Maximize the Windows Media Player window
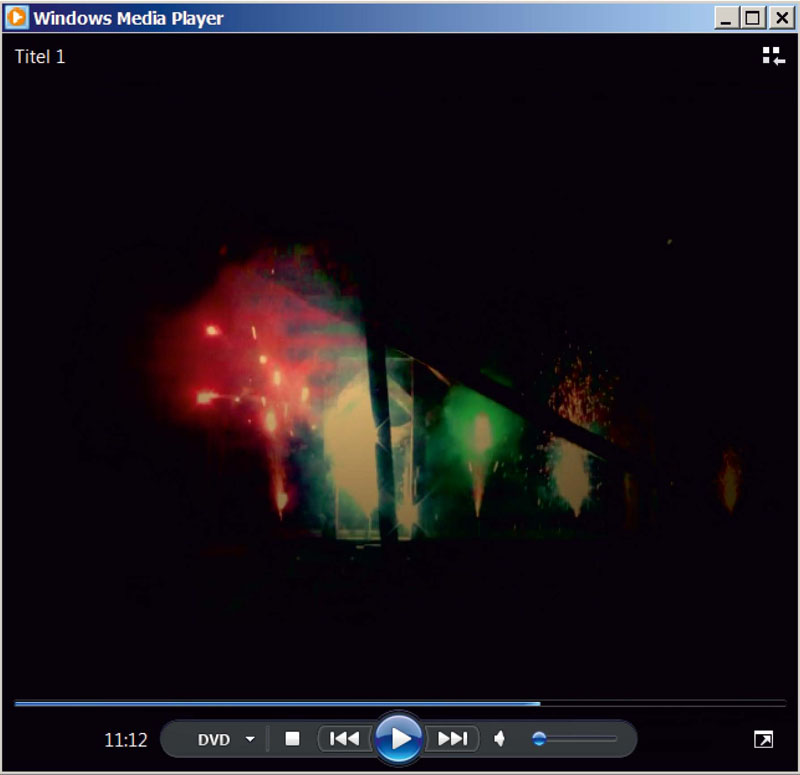This screenshot has height=775, width=800. pyautogui.click(x=753, y=18)
